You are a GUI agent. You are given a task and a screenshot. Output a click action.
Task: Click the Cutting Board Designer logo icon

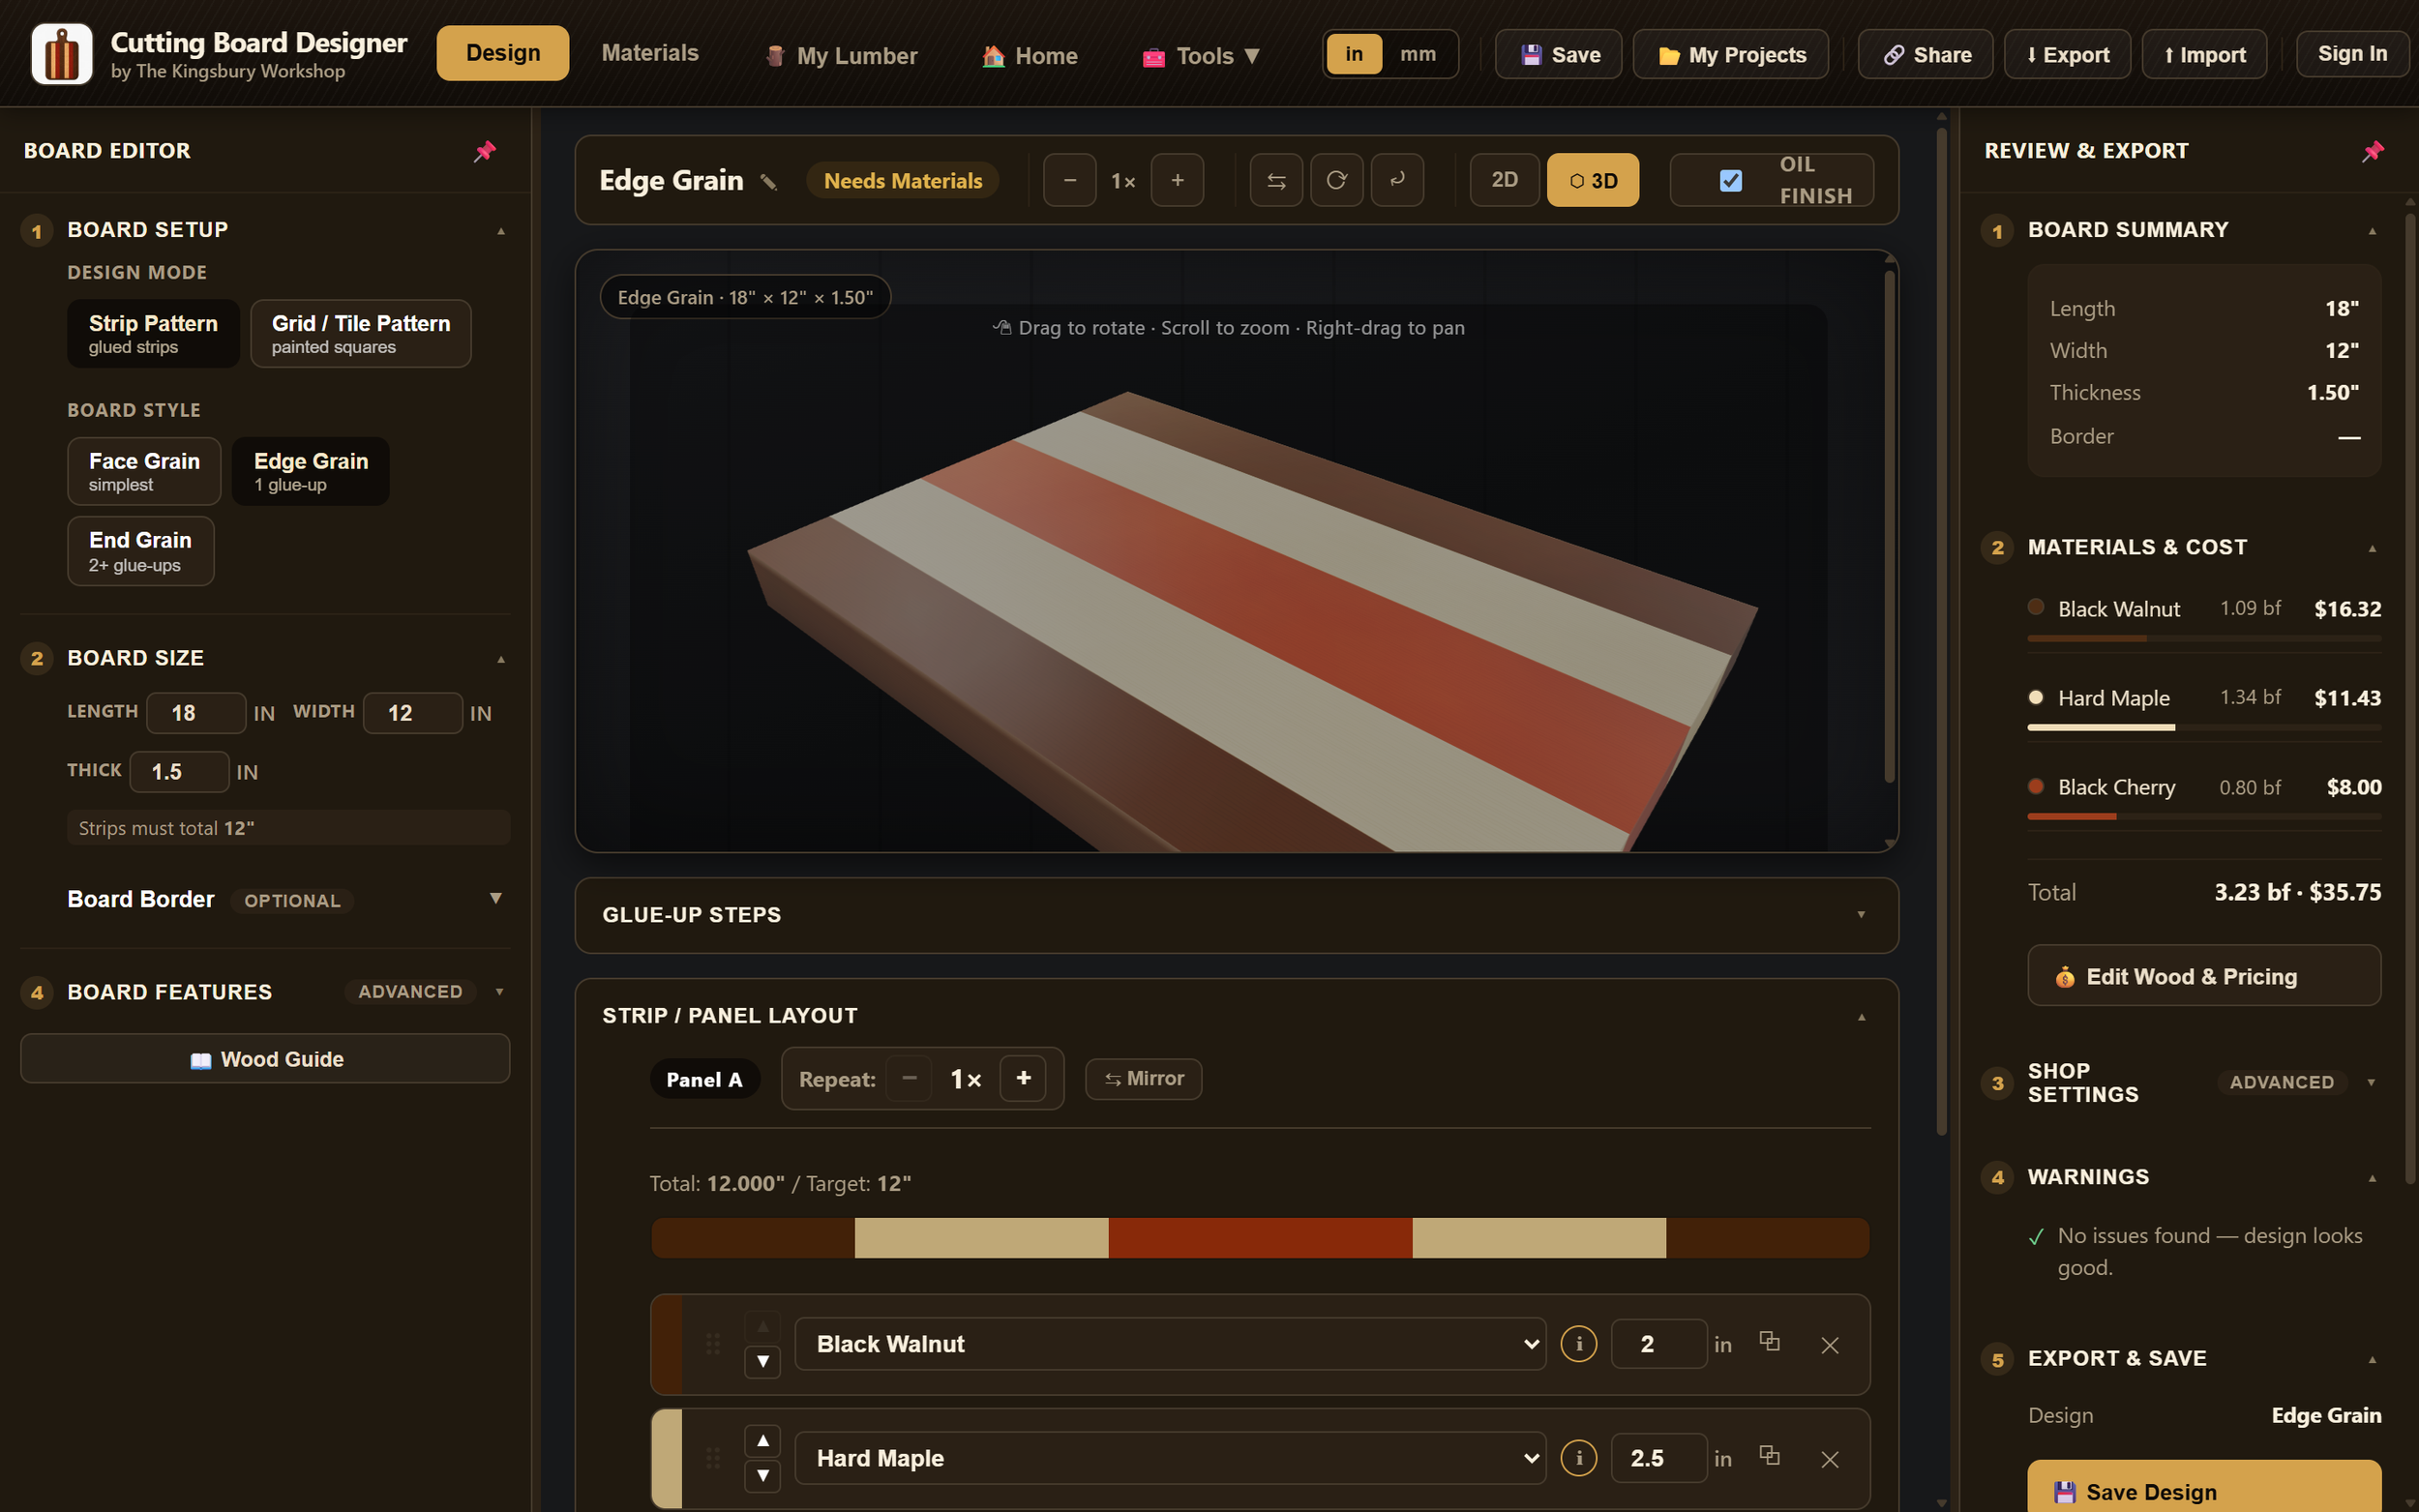62,54
